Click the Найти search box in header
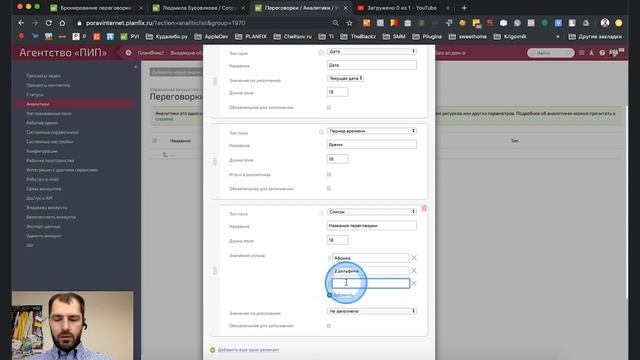640x360 pixels. click(x=550, y=53)
